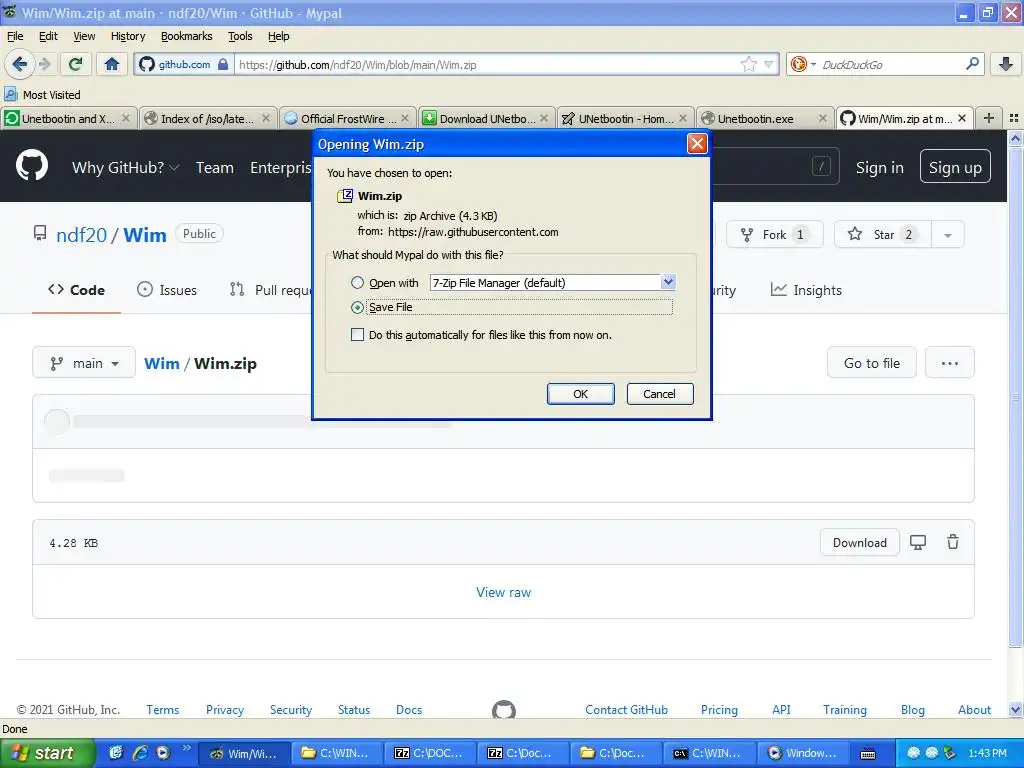Image resolution: width=1024 pixels, height=768 pixels.
Task: Click the Most Visited bookmarks icon
Action: pos(10,94)
